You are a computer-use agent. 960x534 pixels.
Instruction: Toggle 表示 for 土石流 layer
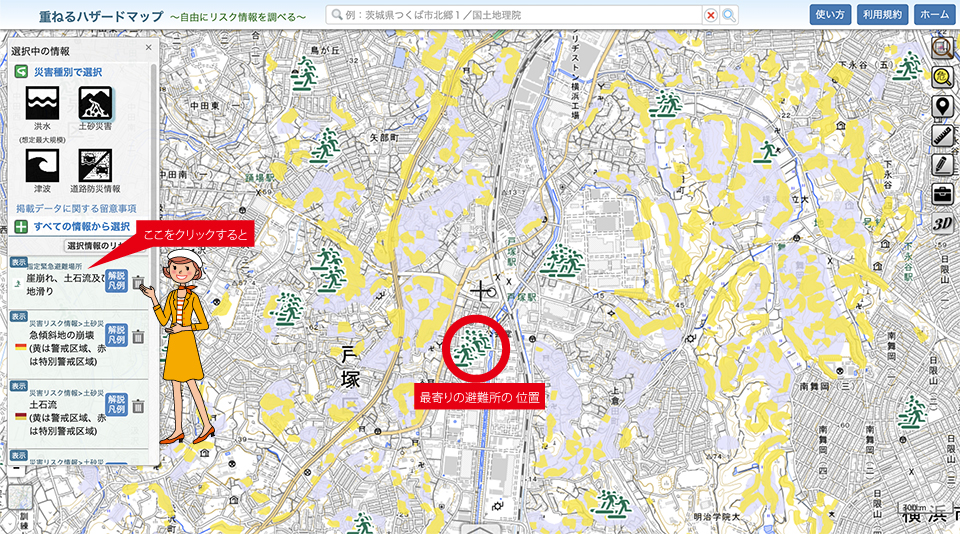pos(19,385)
